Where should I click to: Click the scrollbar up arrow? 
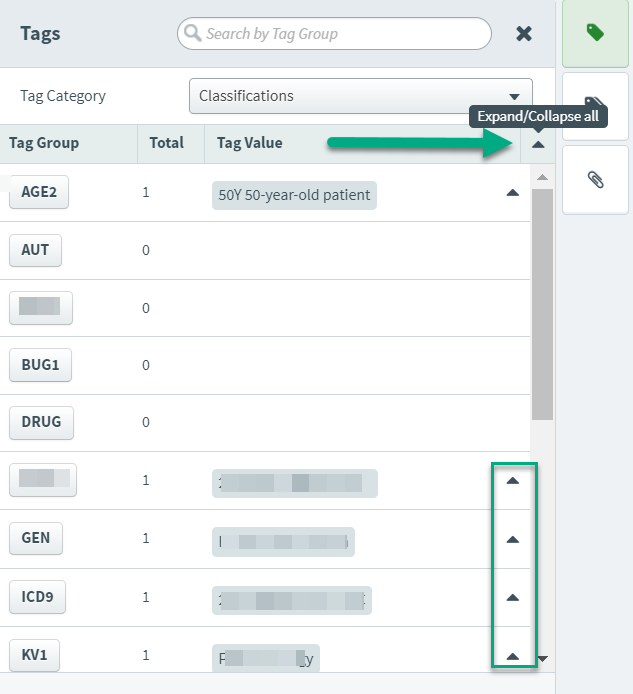coord(542,177)
